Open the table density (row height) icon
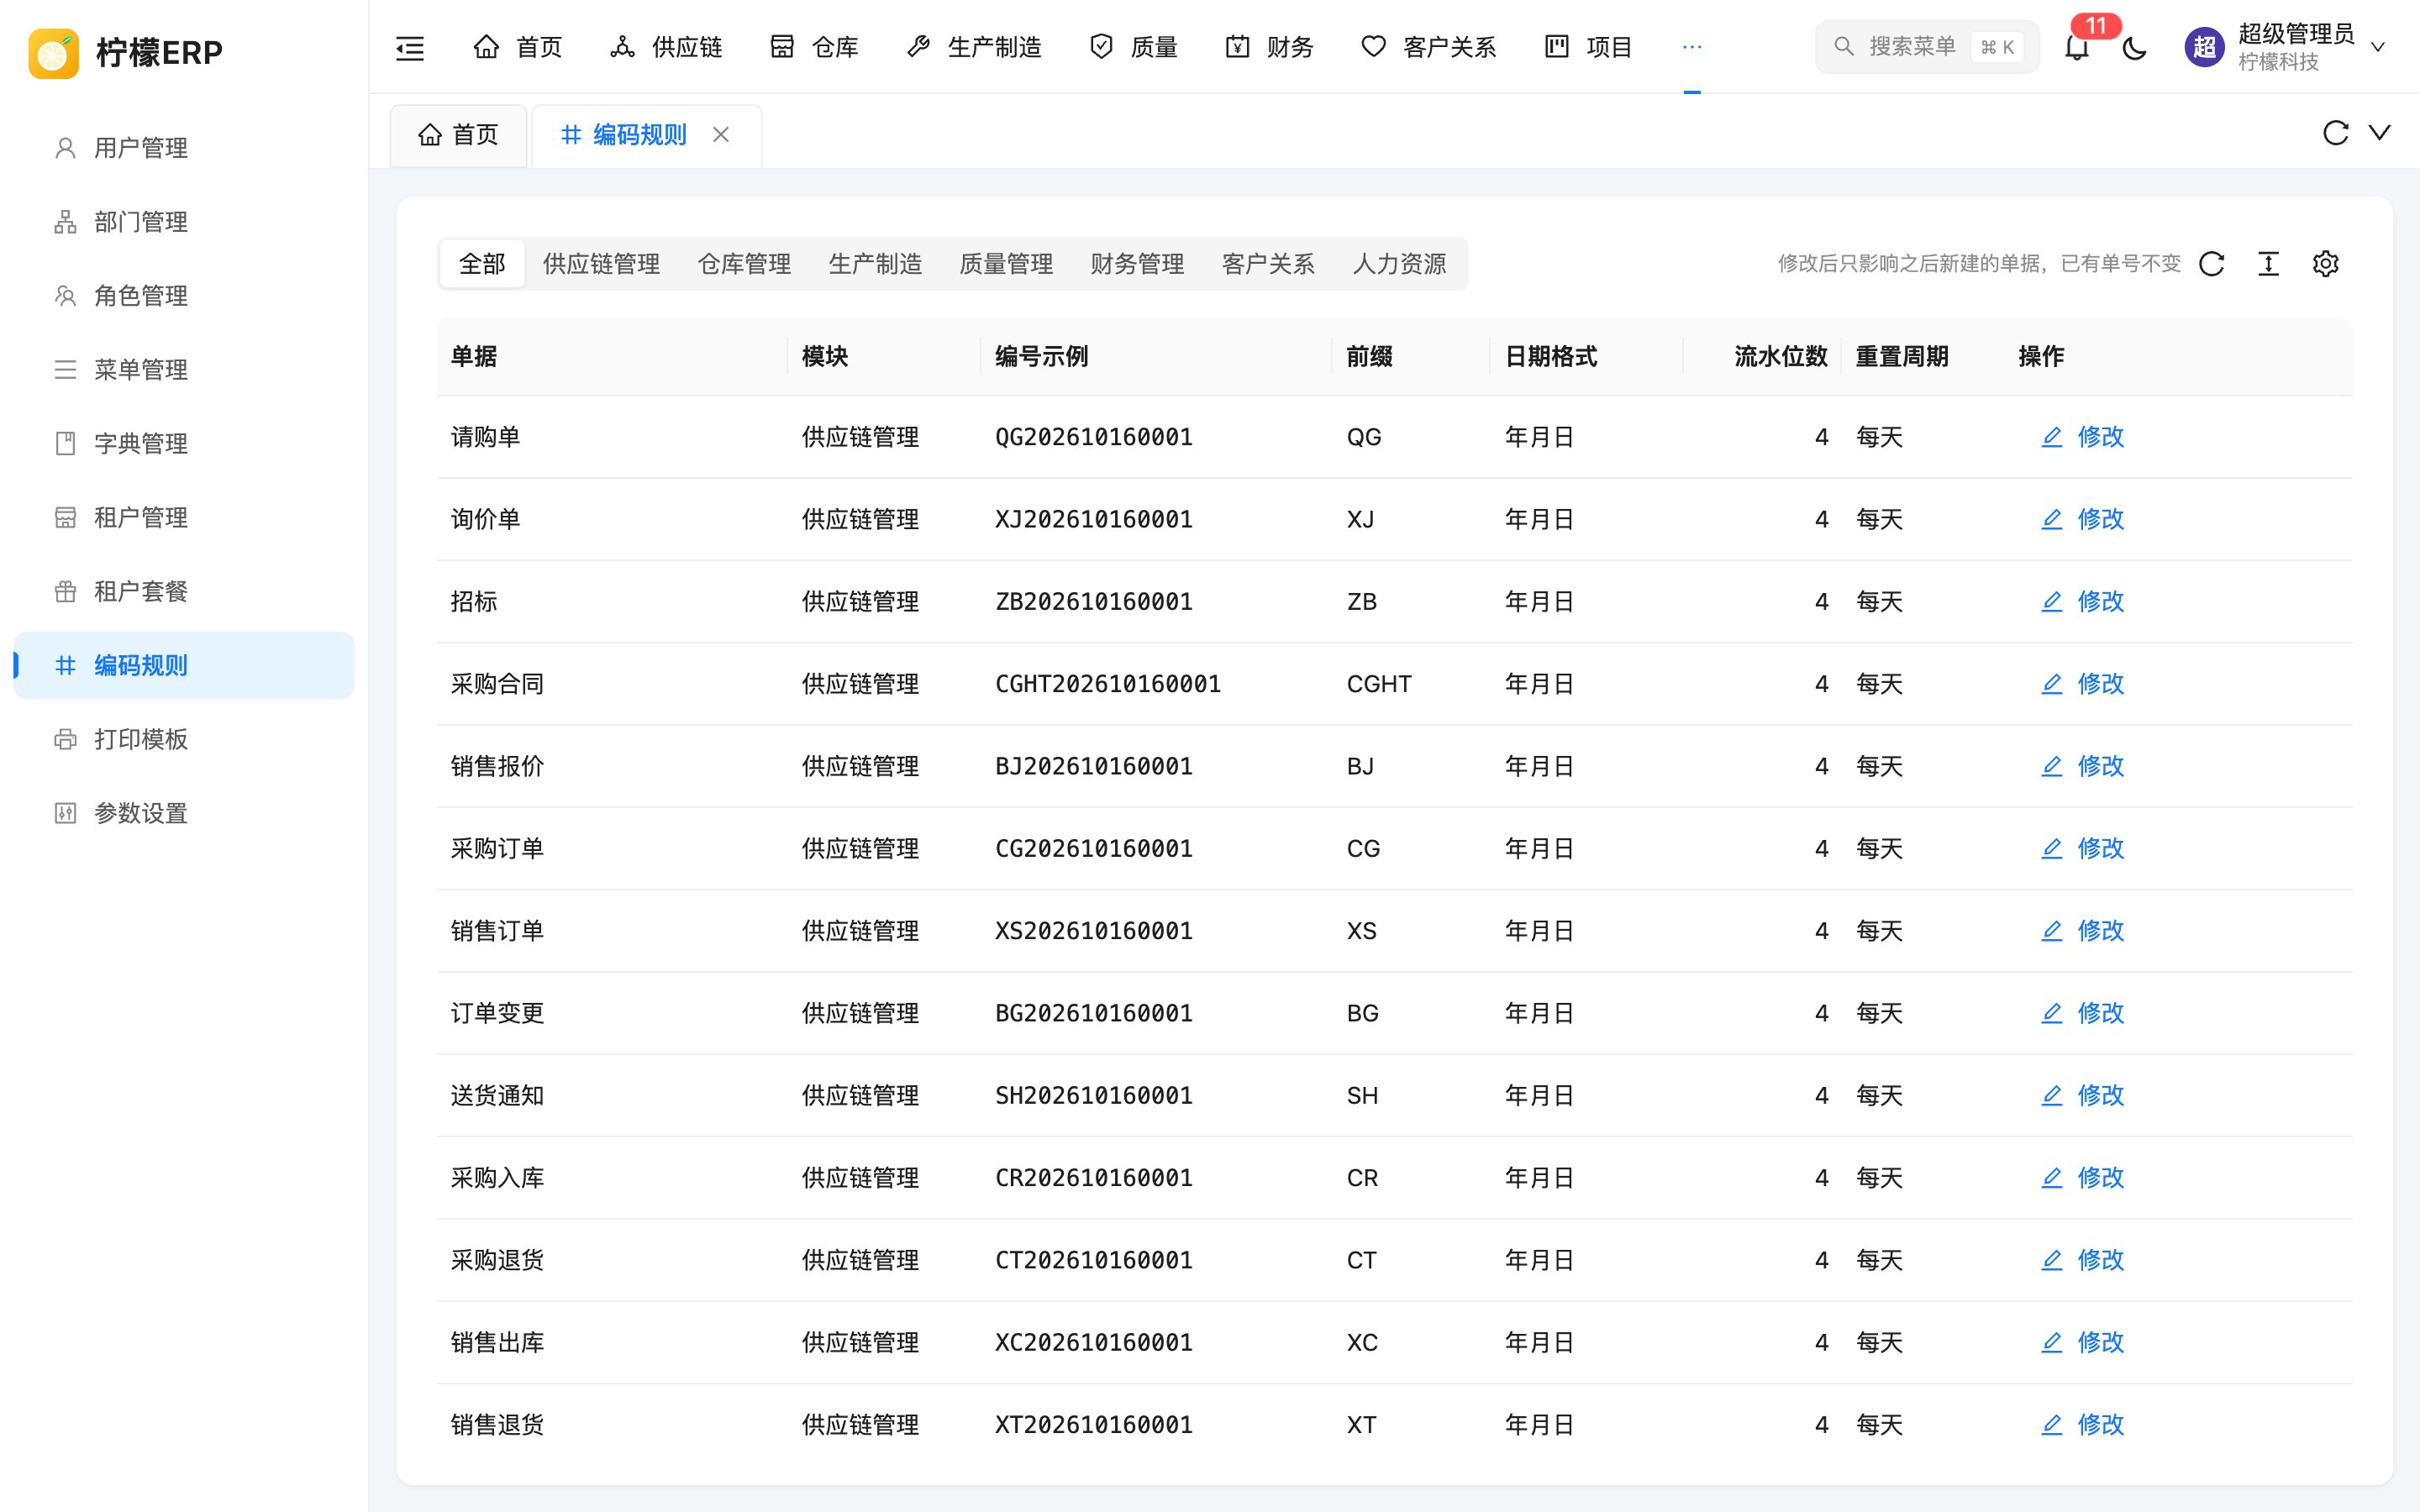2420x1512 pixels. click(2268, 264)
